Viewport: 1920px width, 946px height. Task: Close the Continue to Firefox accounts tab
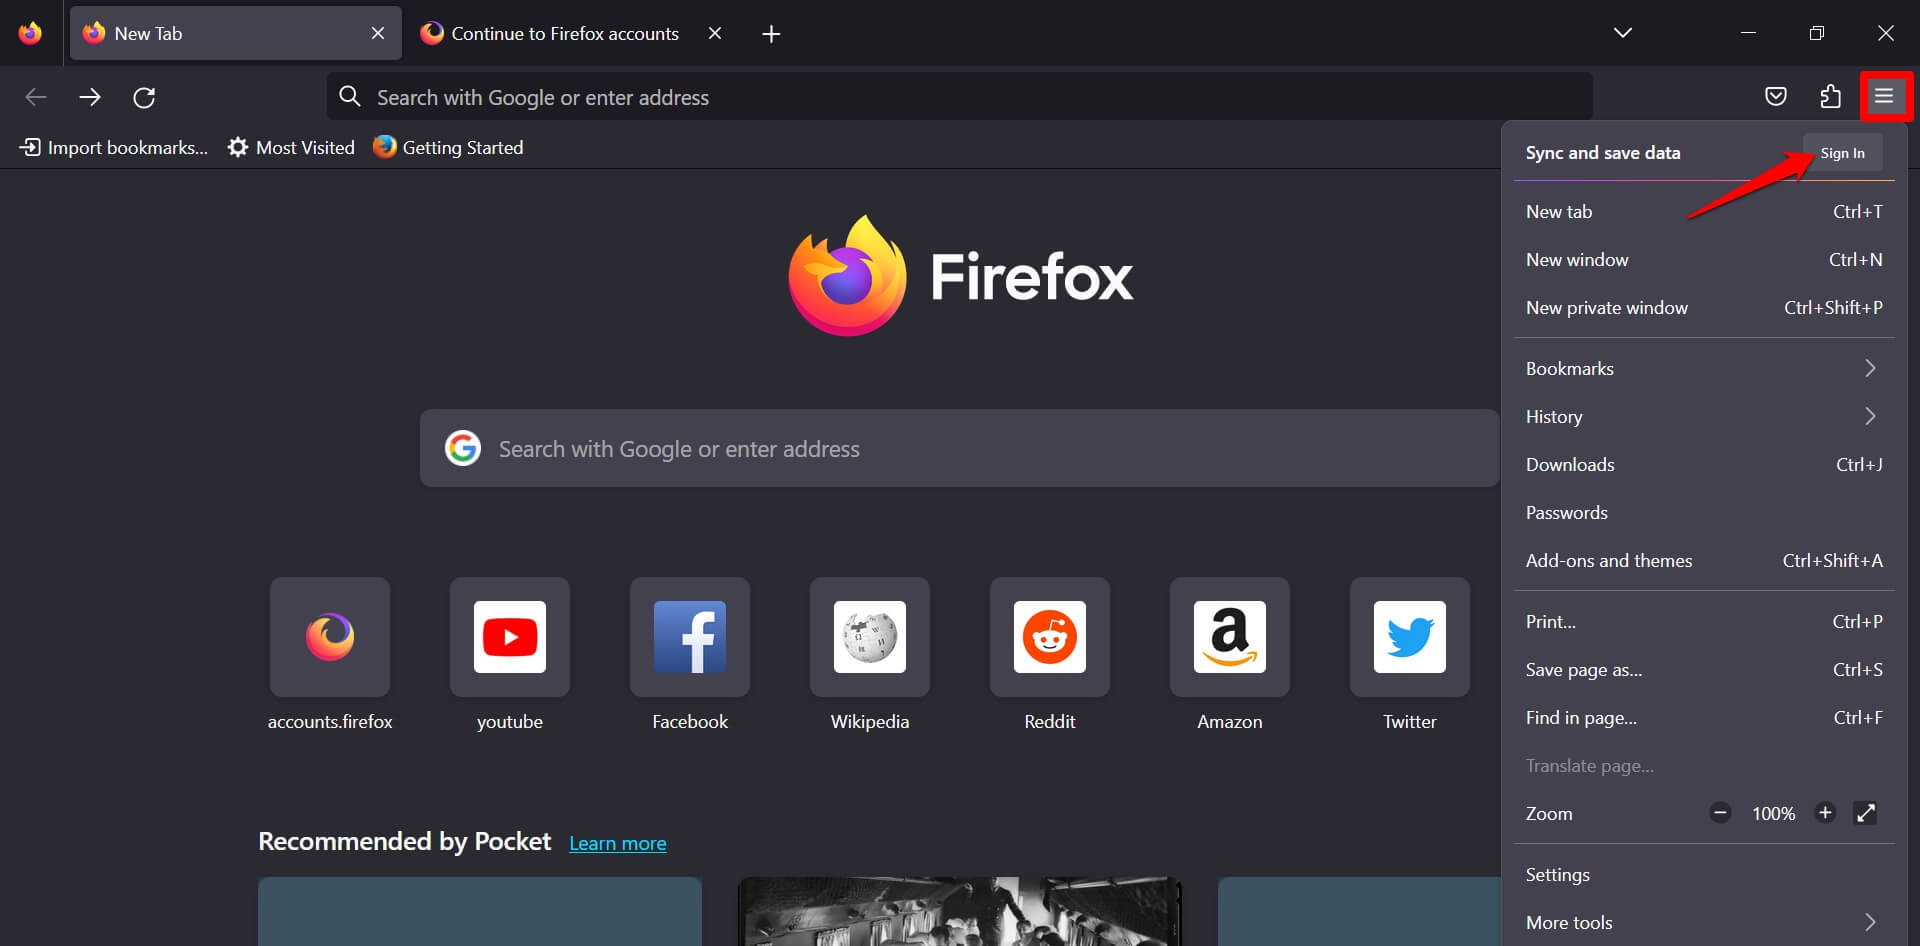click(x=715, y=33)
